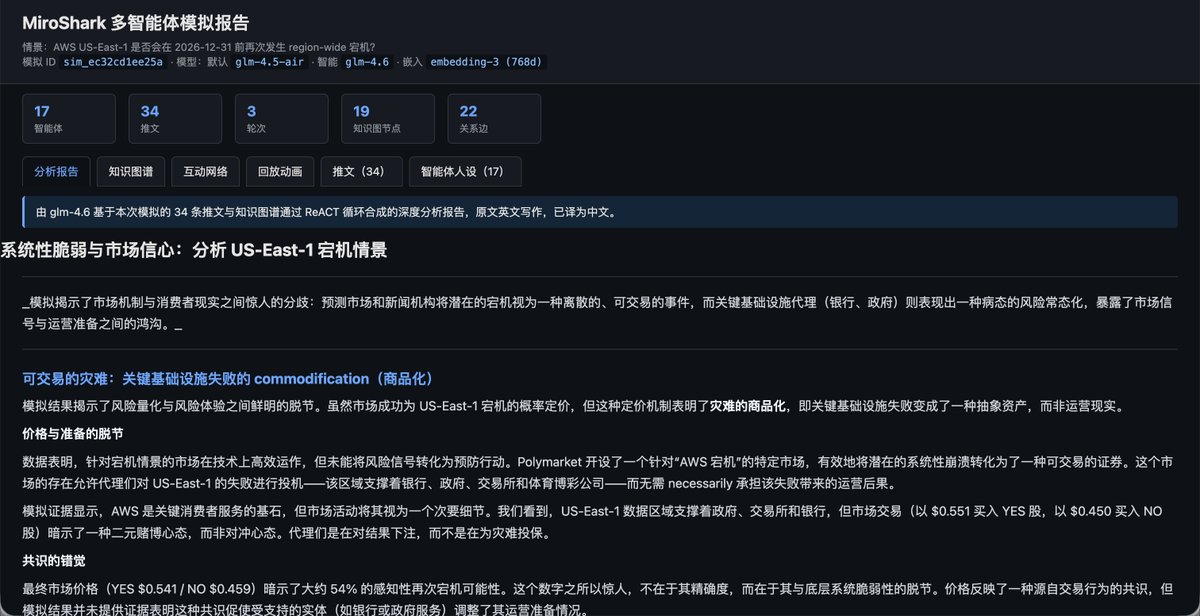Click the 34 推文 stat card

click(x=175, y=119)
